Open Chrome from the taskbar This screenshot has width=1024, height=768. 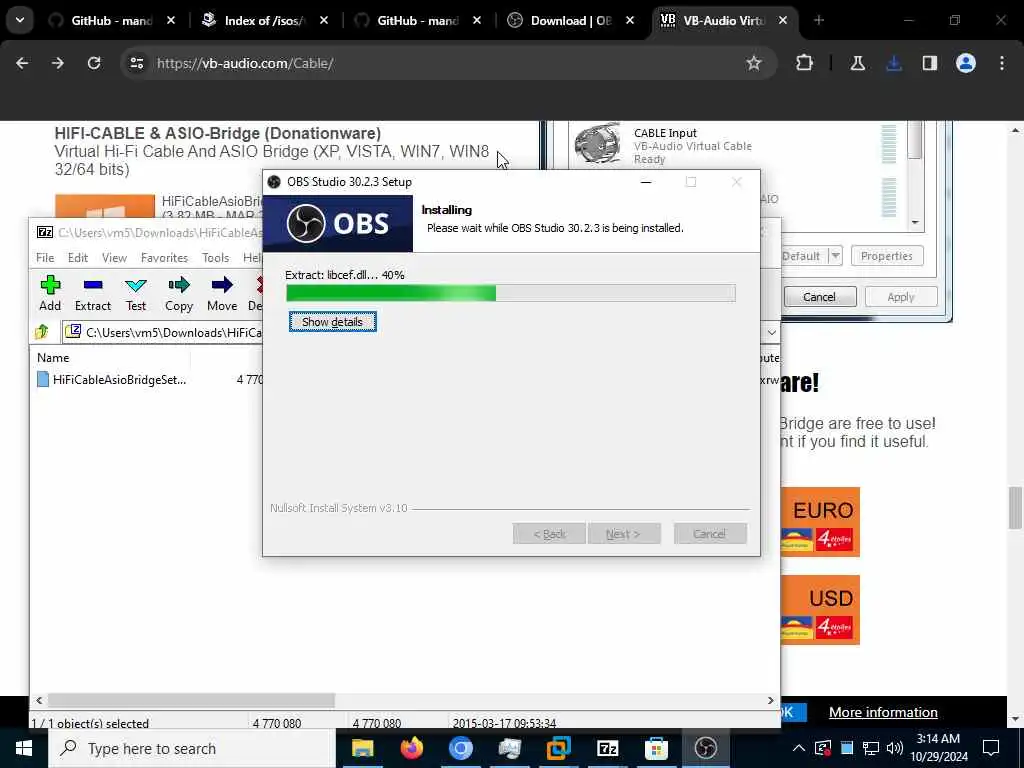coord(460,748)
